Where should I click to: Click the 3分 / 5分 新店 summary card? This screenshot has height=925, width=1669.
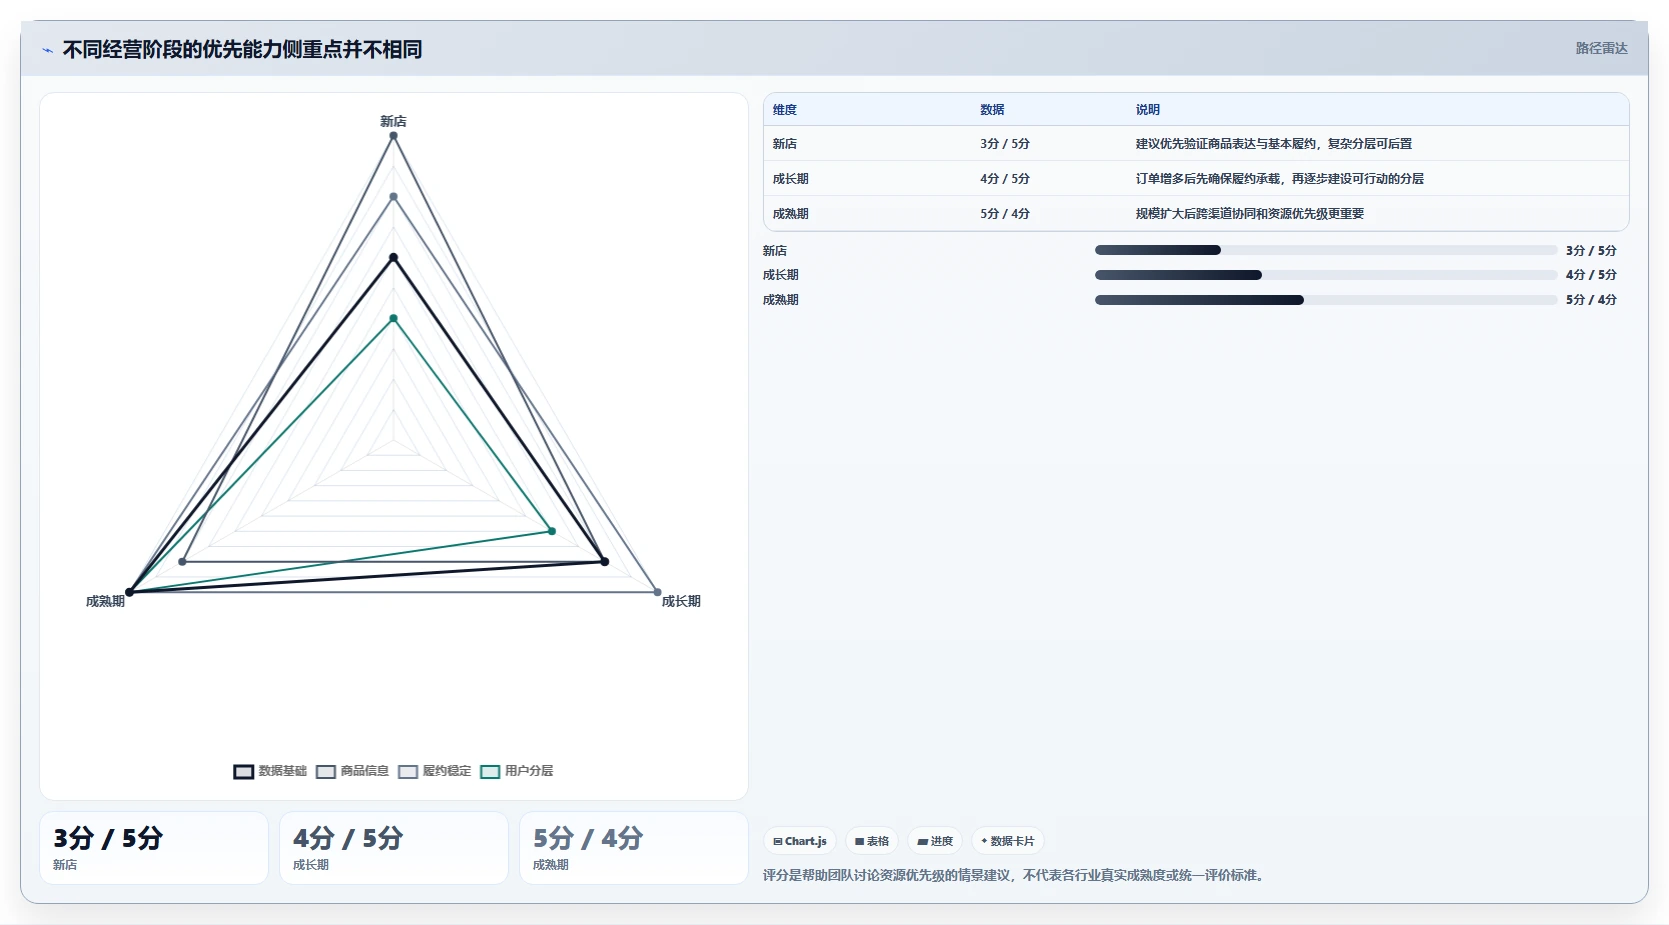(154, 848)
